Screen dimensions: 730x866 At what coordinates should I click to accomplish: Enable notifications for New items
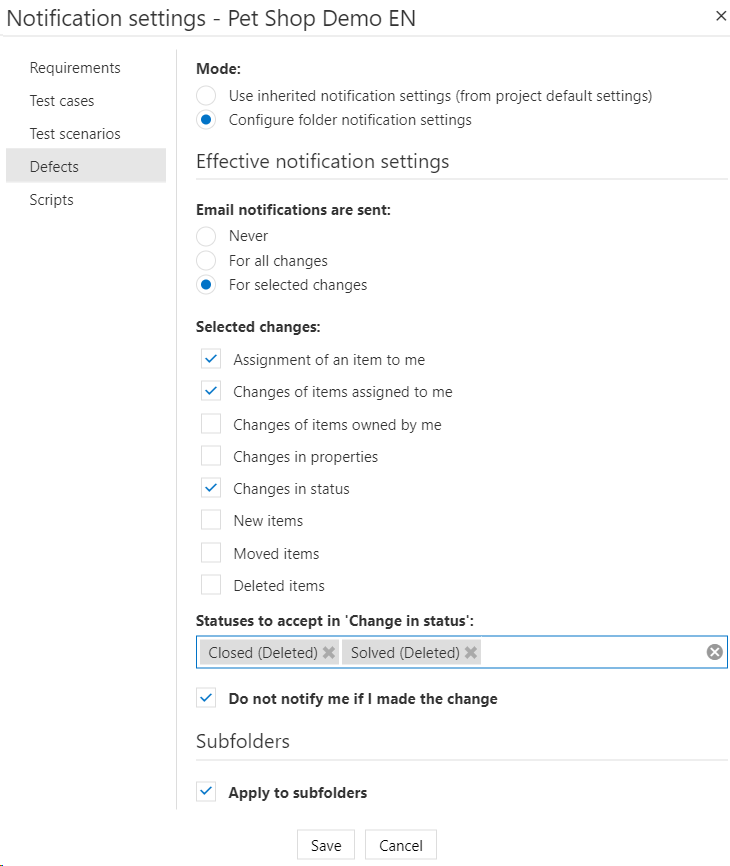tap(211, 521)
